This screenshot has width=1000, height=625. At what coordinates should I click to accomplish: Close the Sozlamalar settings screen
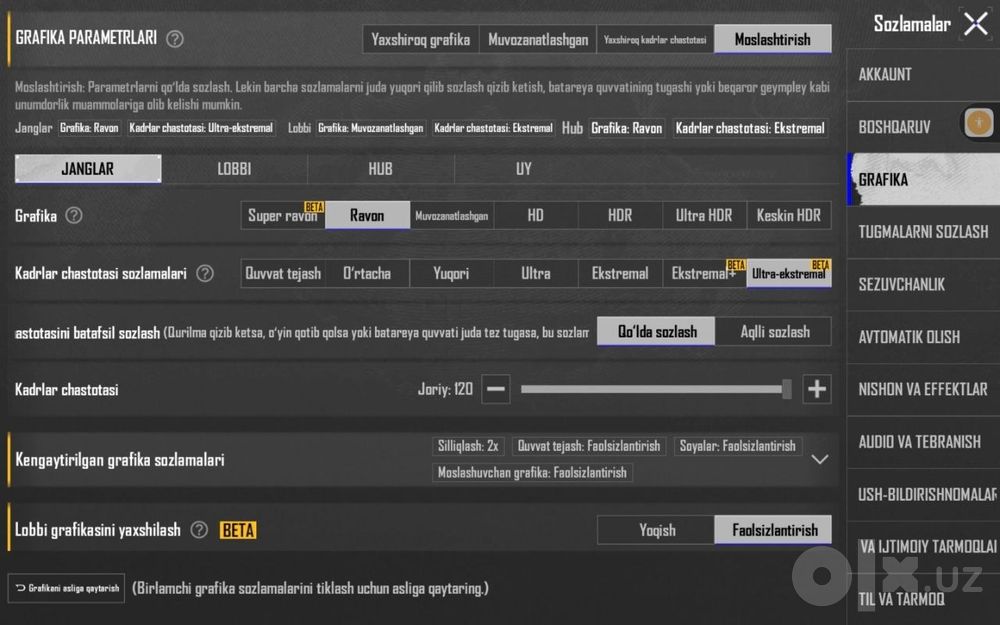pos(976,24)
